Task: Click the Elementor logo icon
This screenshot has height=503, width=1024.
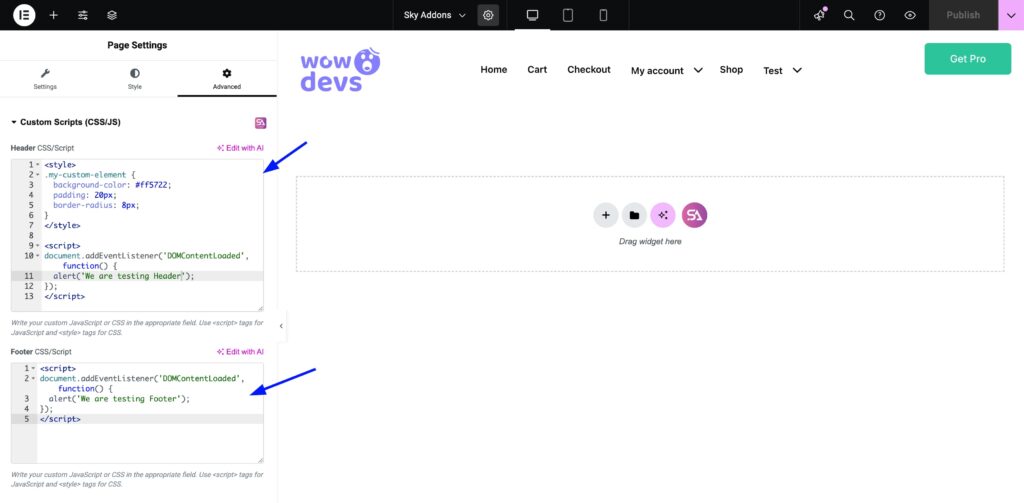Action: 24,14
